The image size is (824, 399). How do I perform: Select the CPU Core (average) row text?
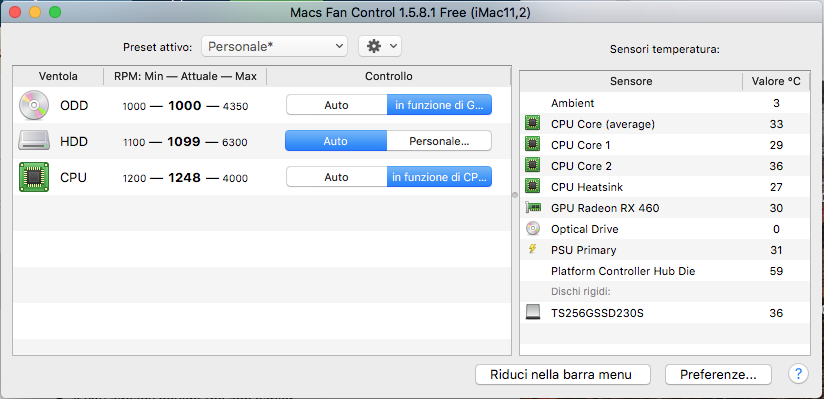tap(603, 124)
